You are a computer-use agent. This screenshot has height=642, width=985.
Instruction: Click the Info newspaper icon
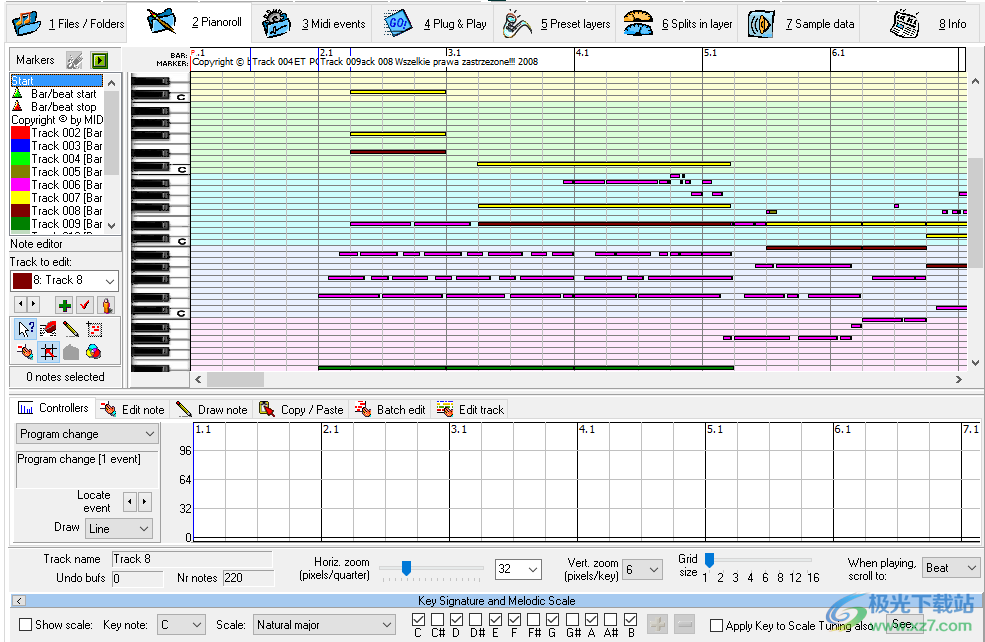905,24
